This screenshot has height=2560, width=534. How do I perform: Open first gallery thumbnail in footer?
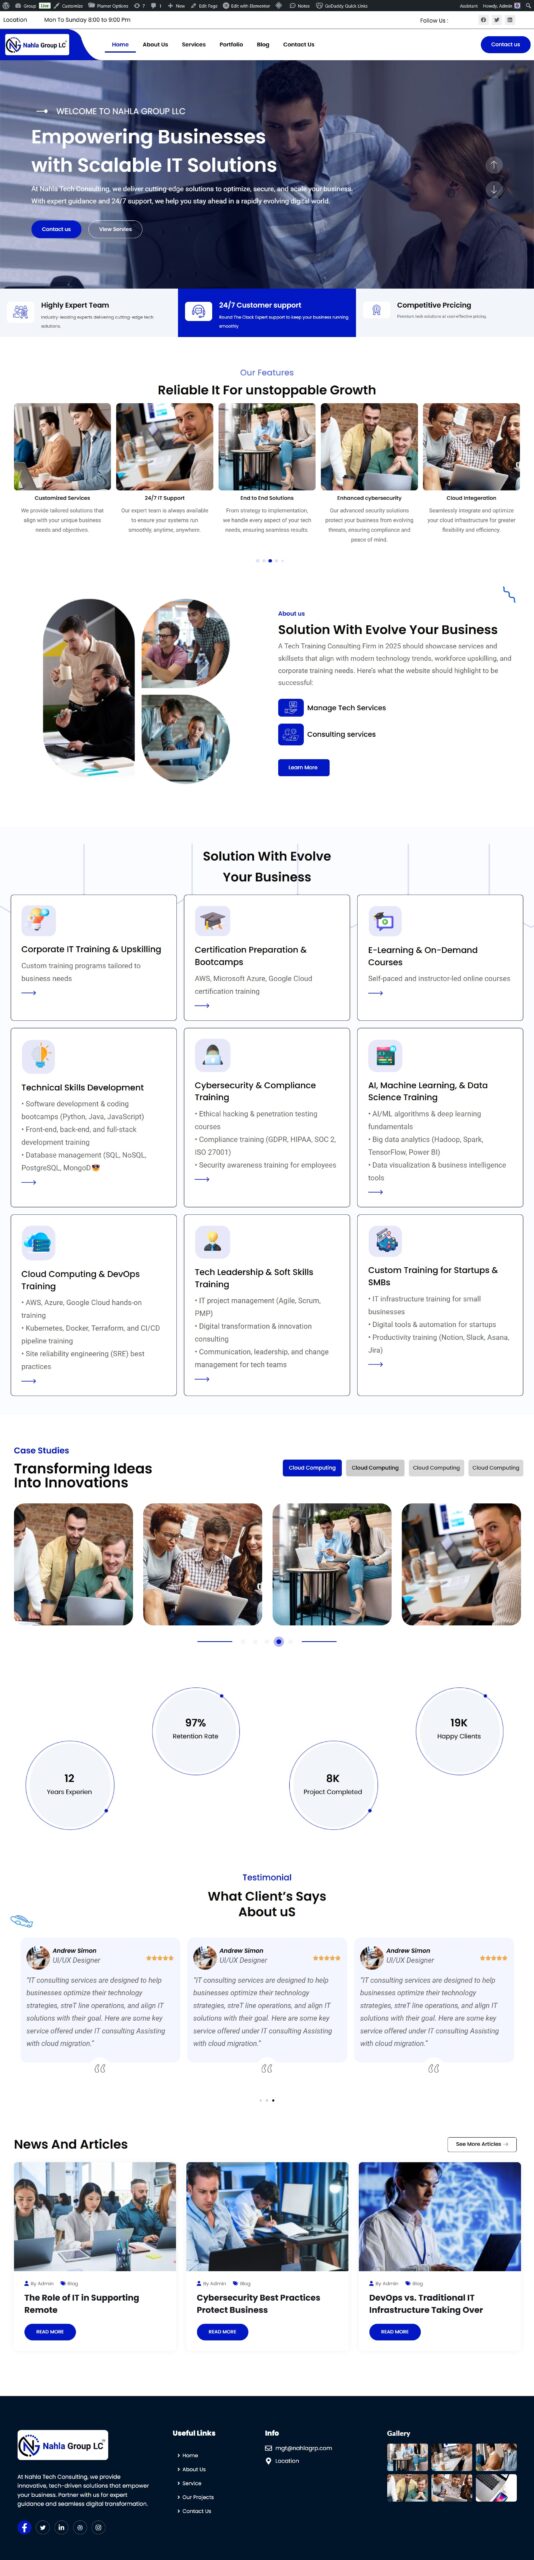point(407,2456)
